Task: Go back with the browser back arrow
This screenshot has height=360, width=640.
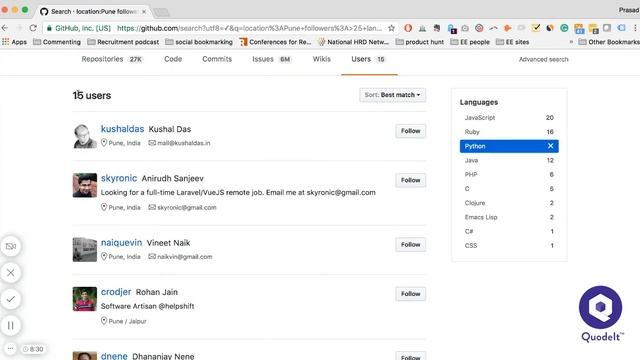Action: tap(5, 28)
